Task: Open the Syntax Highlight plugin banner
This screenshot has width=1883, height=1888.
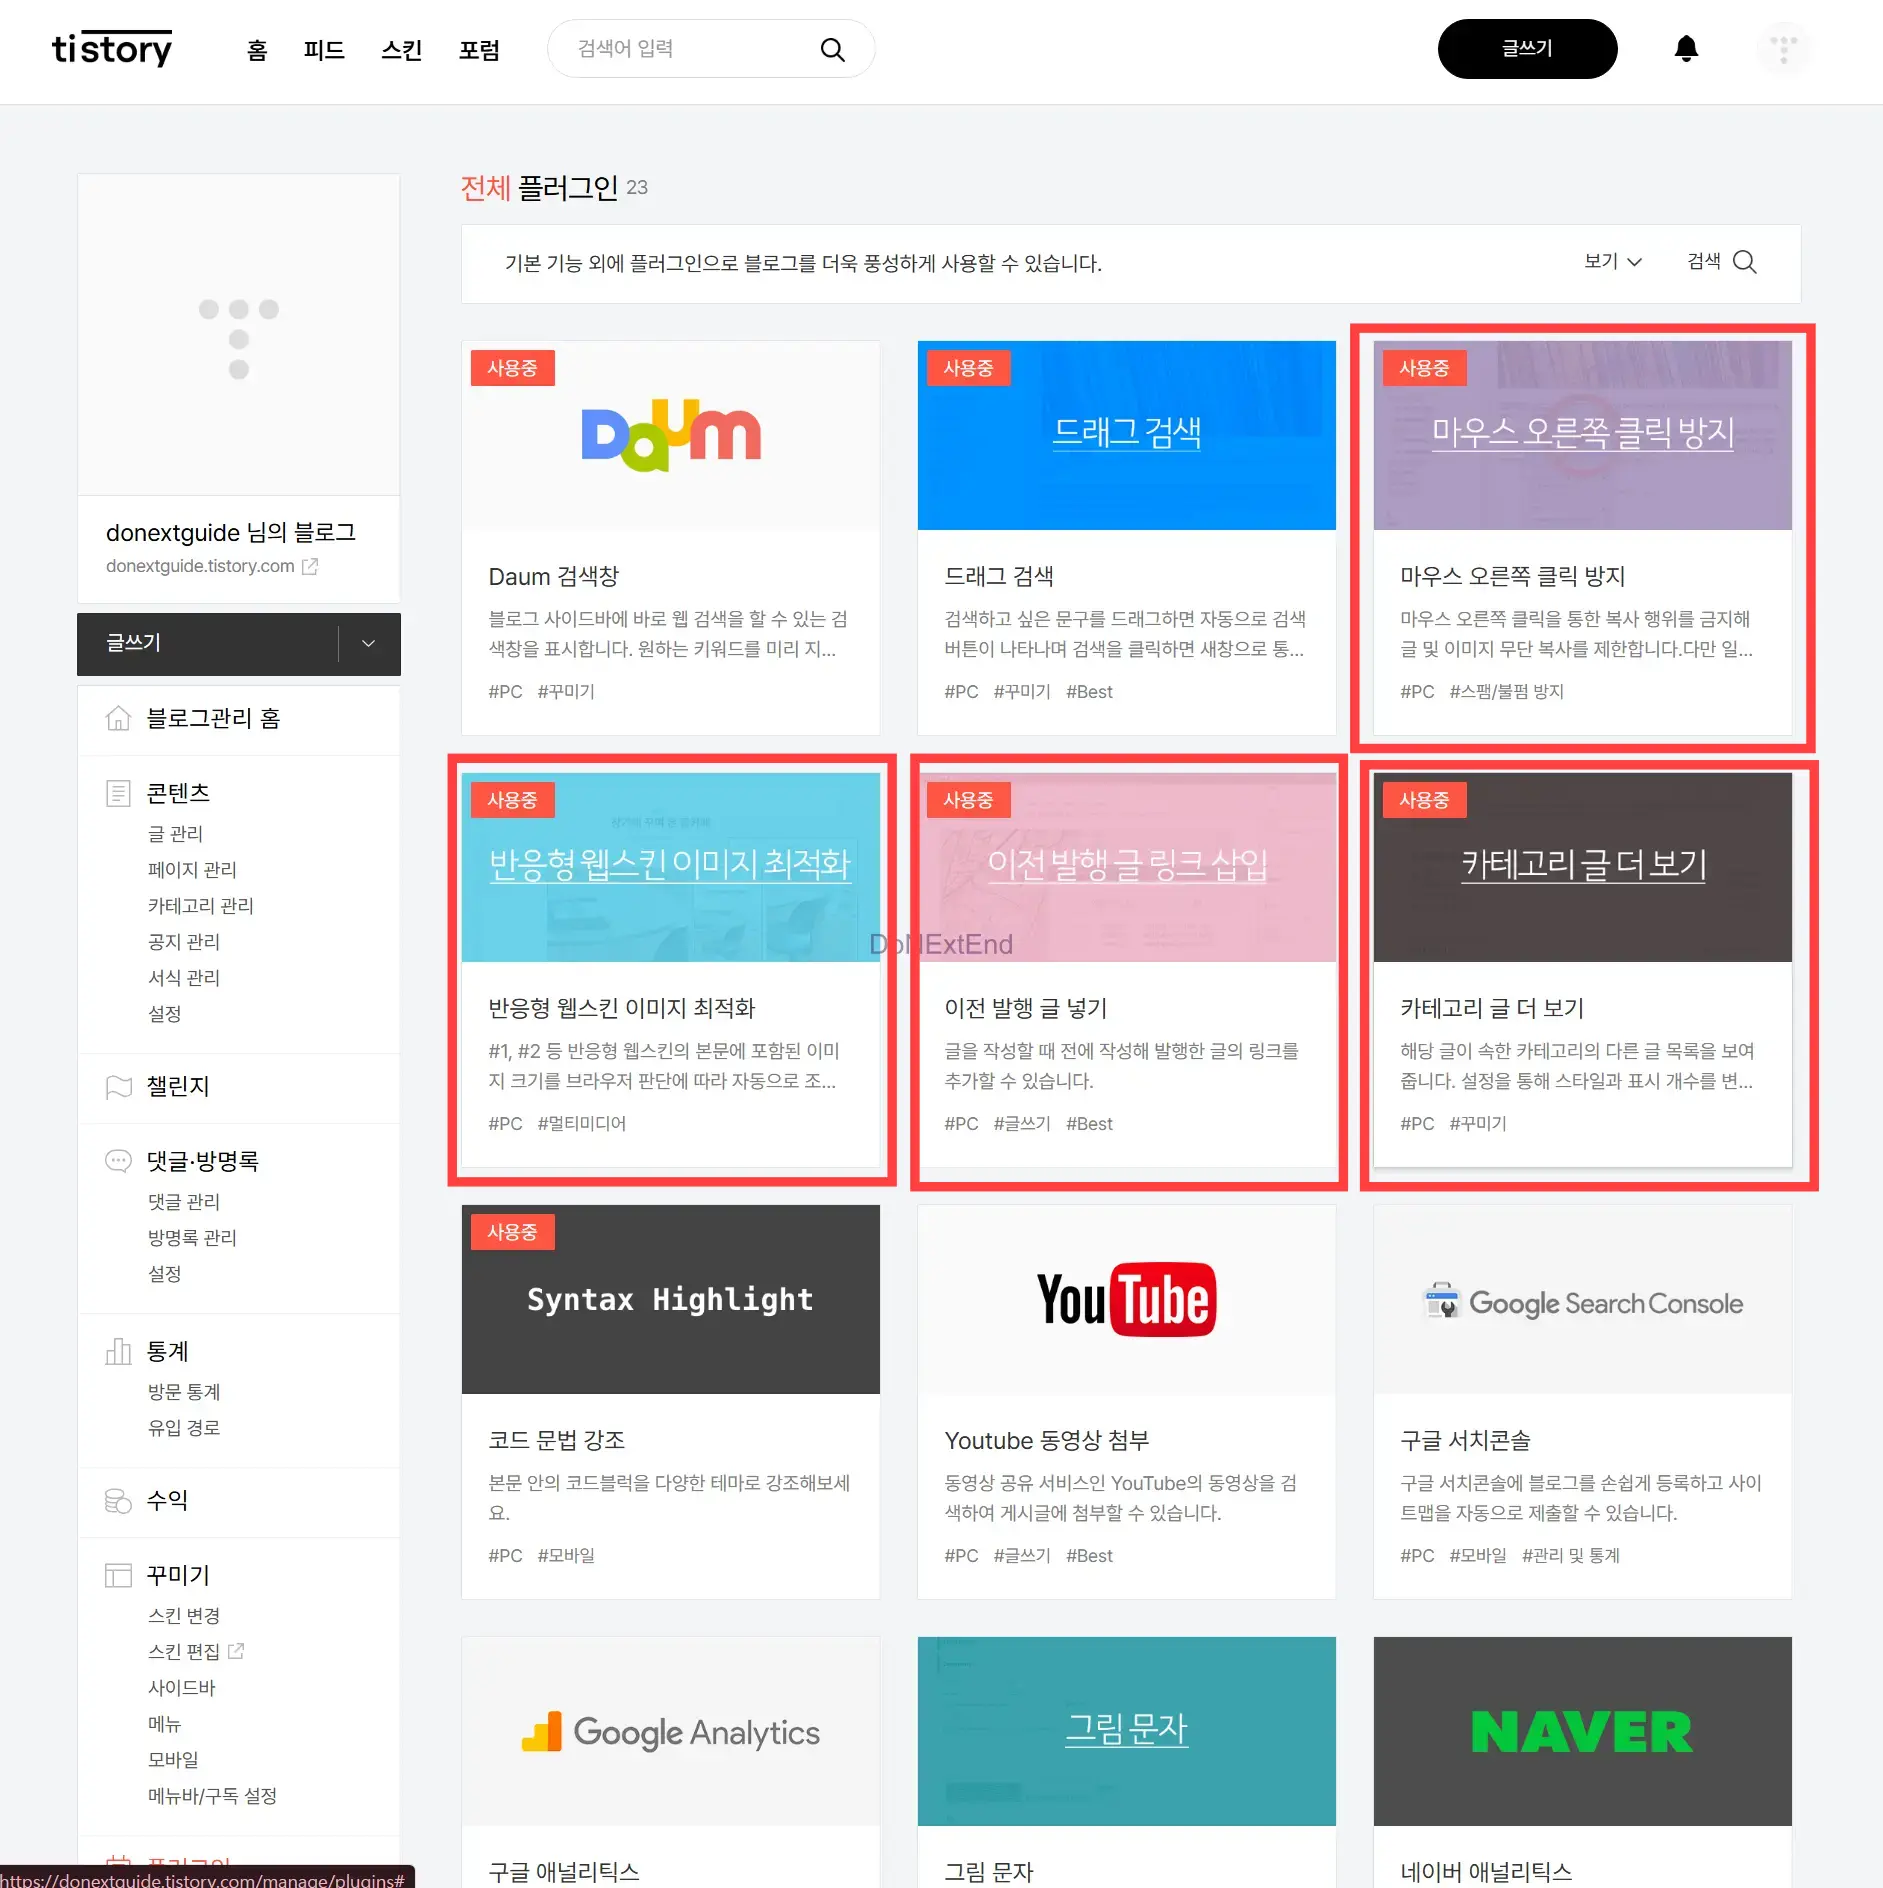Action: point(671,1300)
